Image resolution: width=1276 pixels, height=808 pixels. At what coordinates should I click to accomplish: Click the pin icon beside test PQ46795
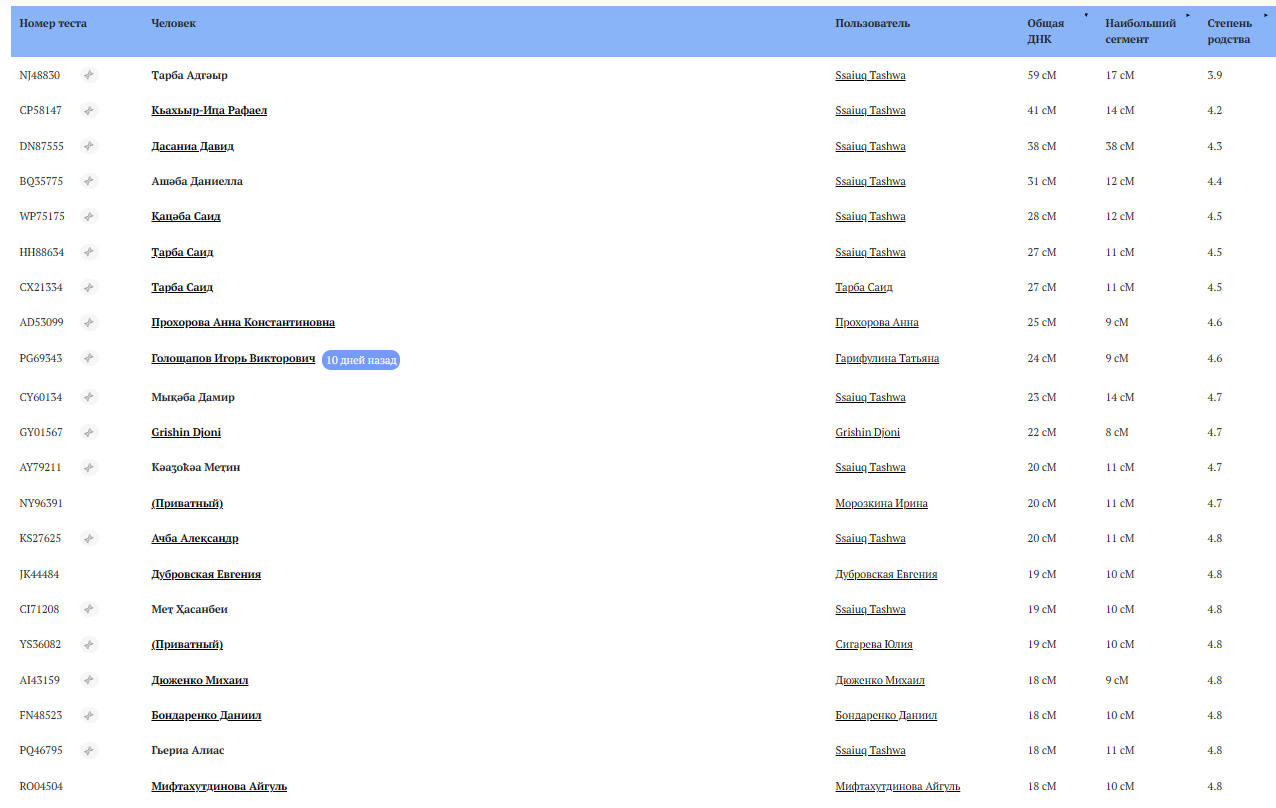pos(89,750)
